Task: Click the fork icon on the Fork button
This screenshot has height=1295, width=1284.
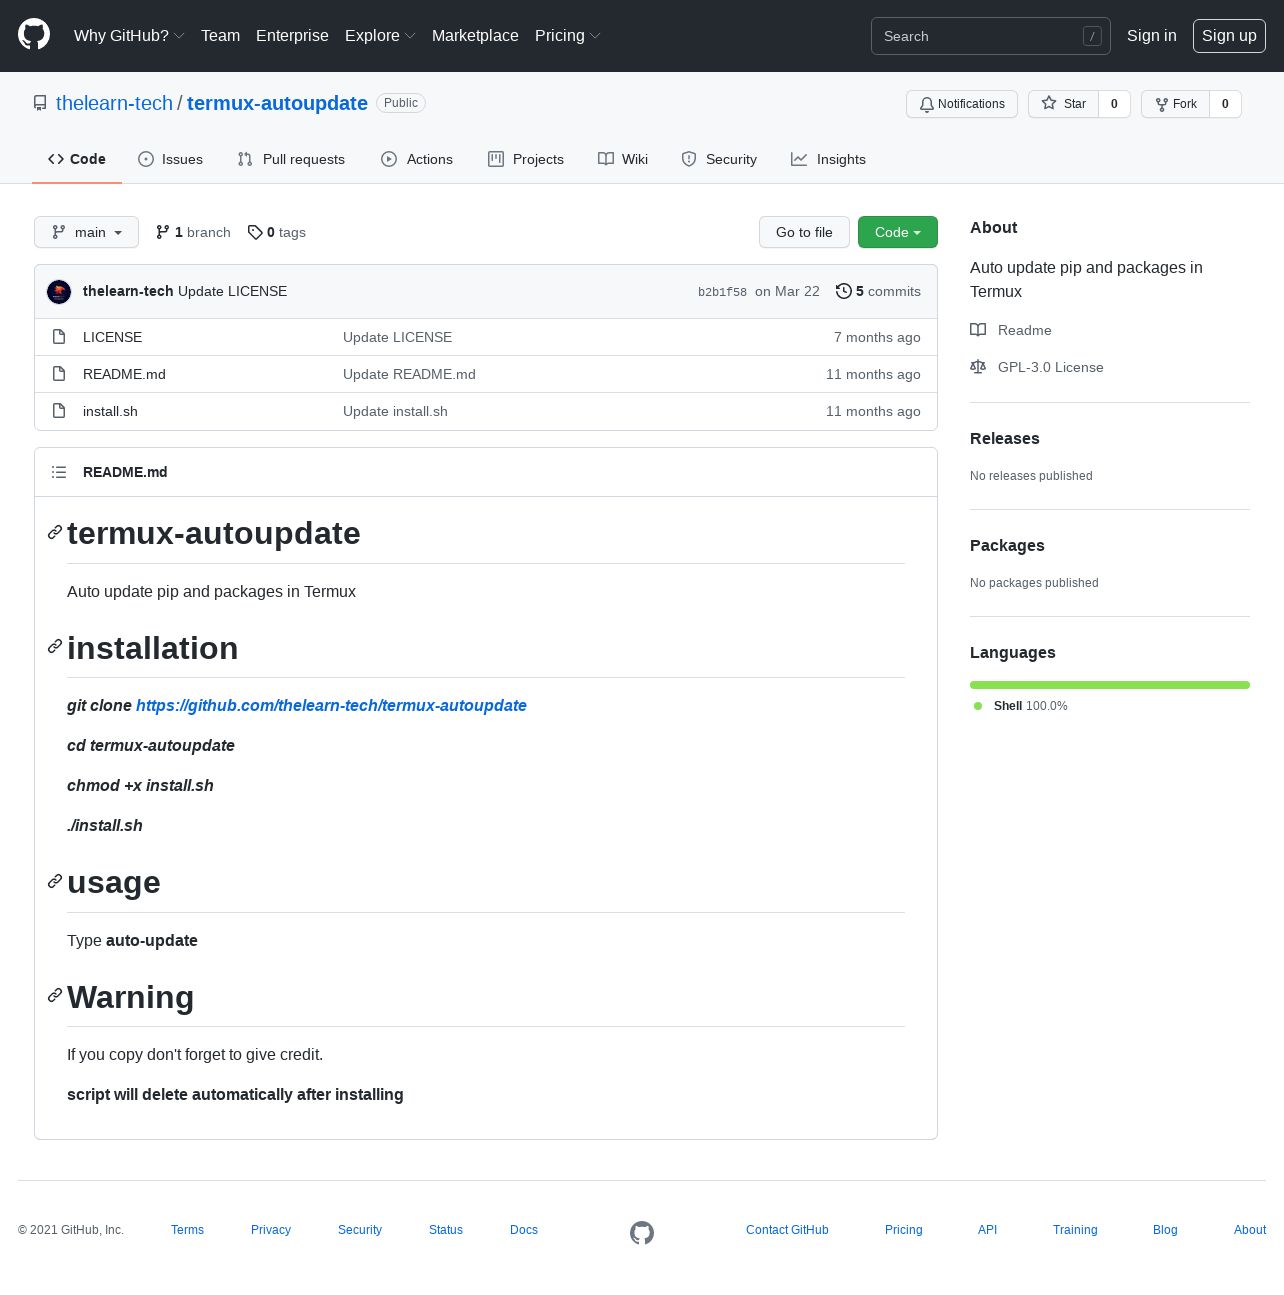Action: click(1162, 104)
